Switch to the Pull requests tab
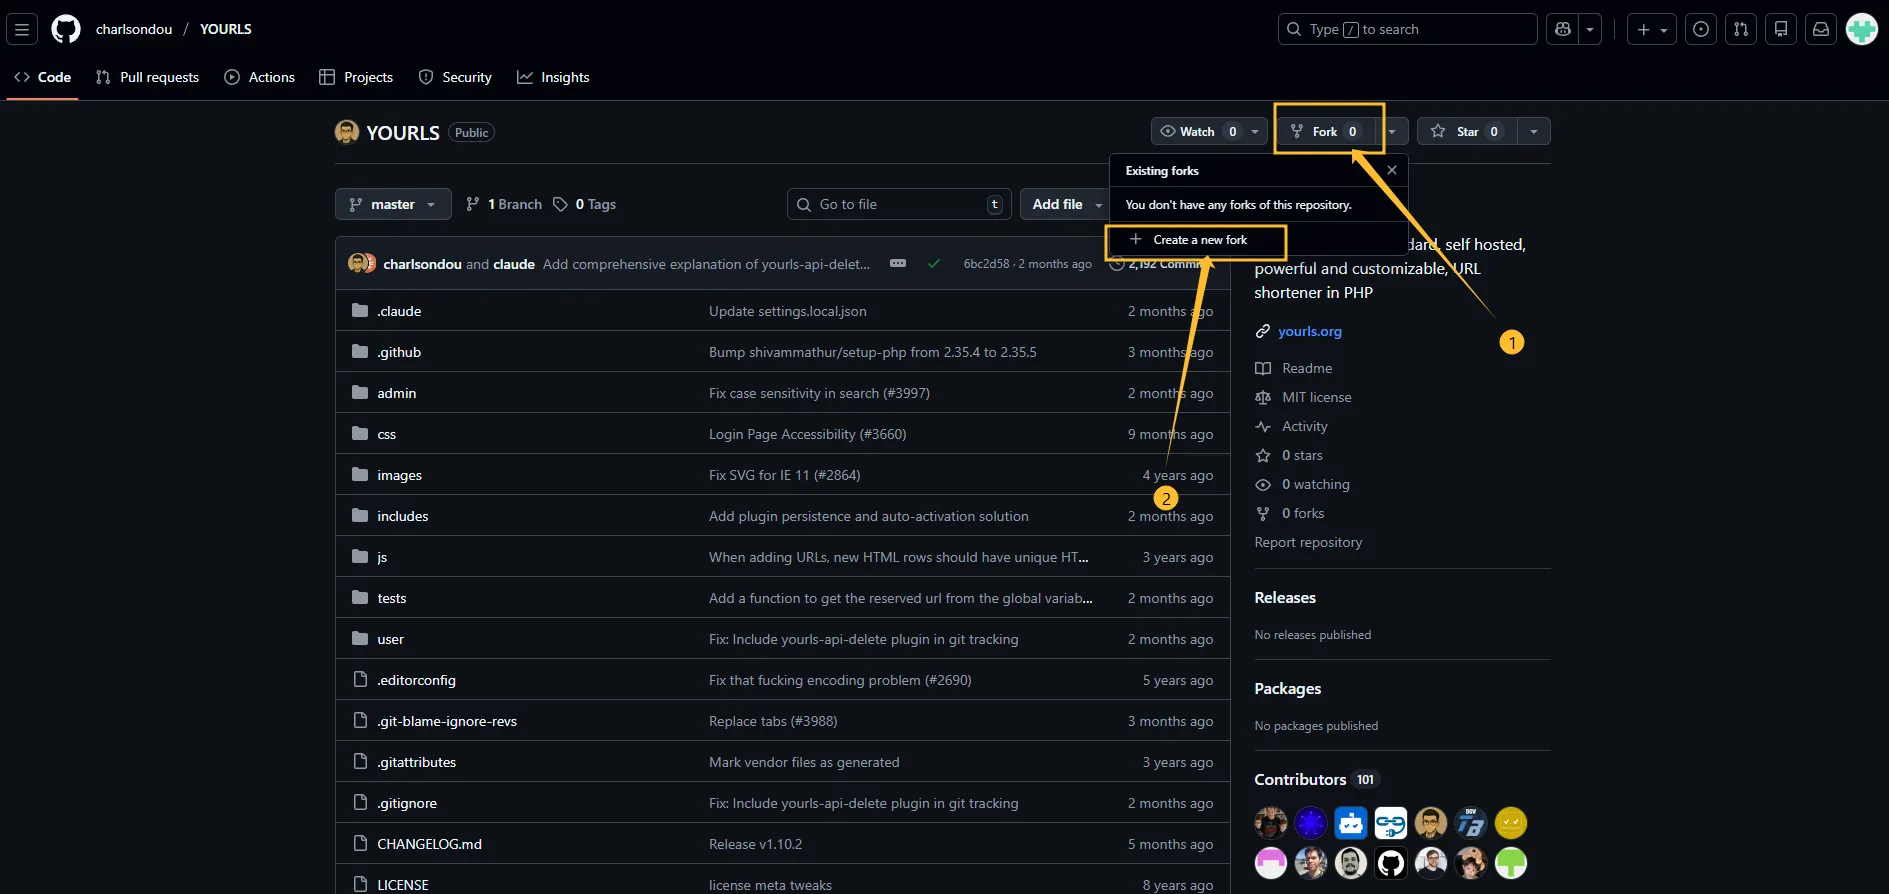This screenshot has width=1889, height=894. pyautogui.click(x=147, y=77)
